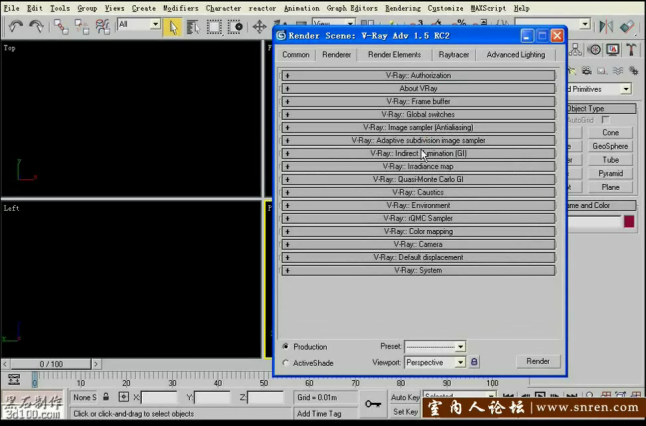The image size is (646, 426).
Task: Click the Render button
Action: 538,361
